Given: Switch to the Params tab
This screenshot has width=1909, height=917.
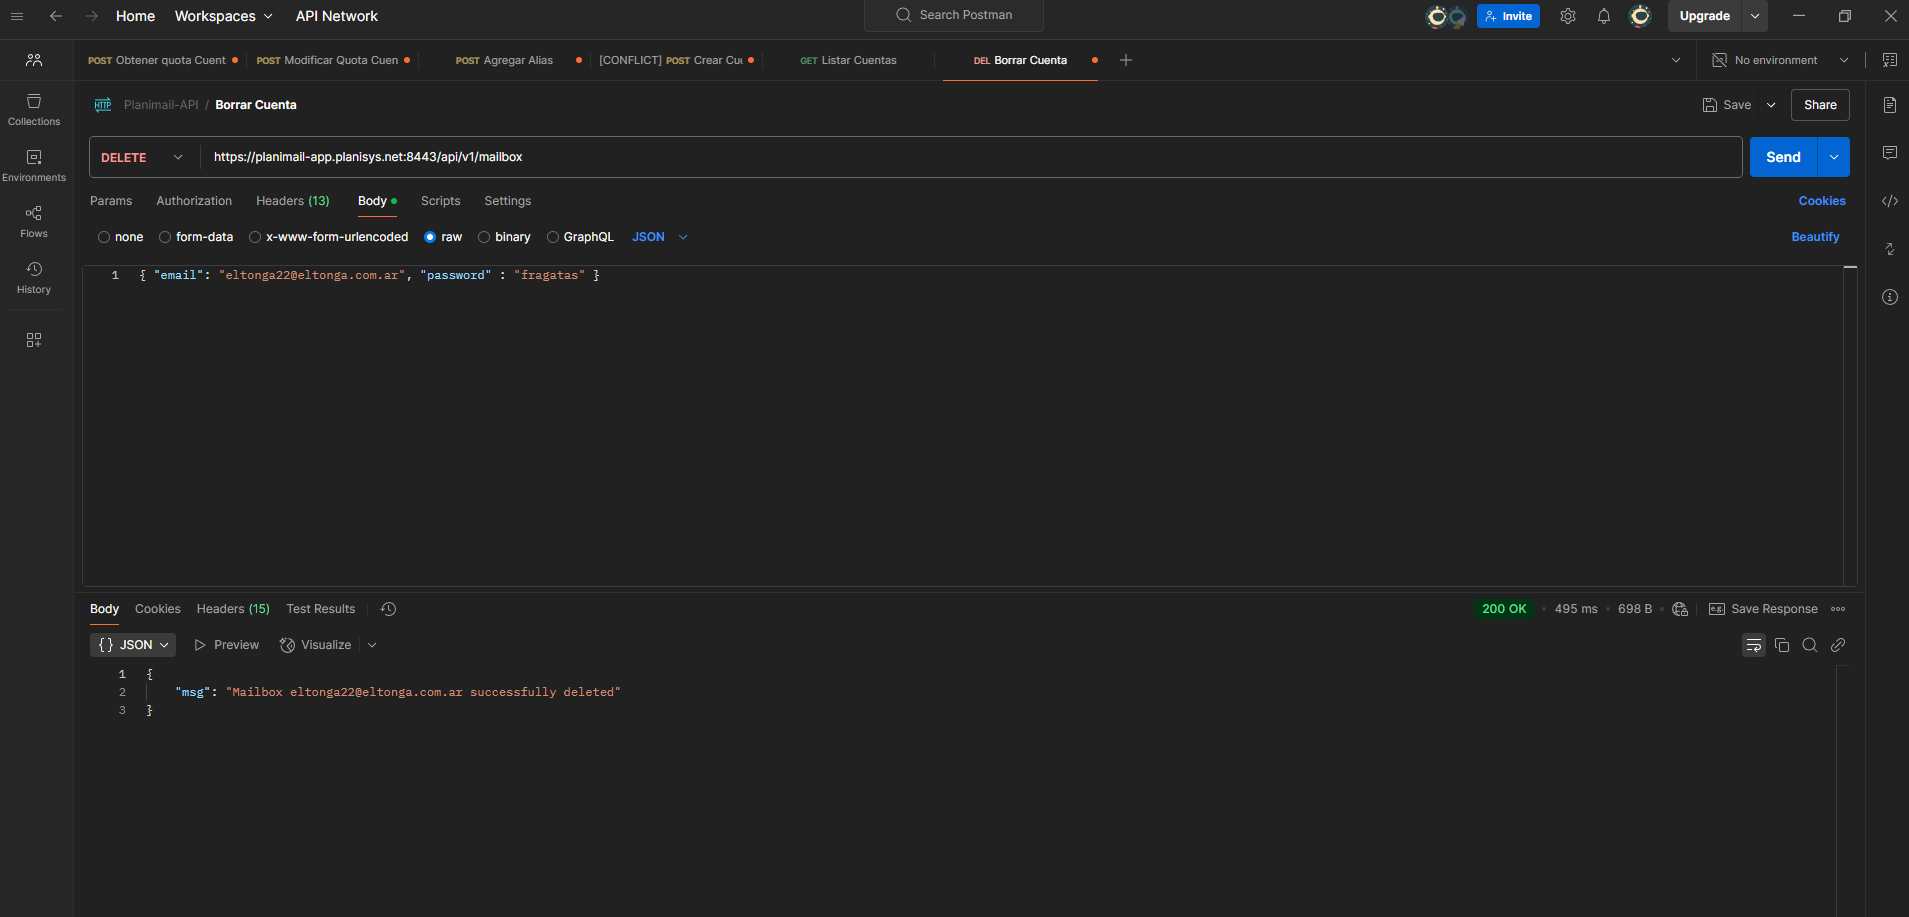Looking at the screenshot, I should (x=111, y=201).
